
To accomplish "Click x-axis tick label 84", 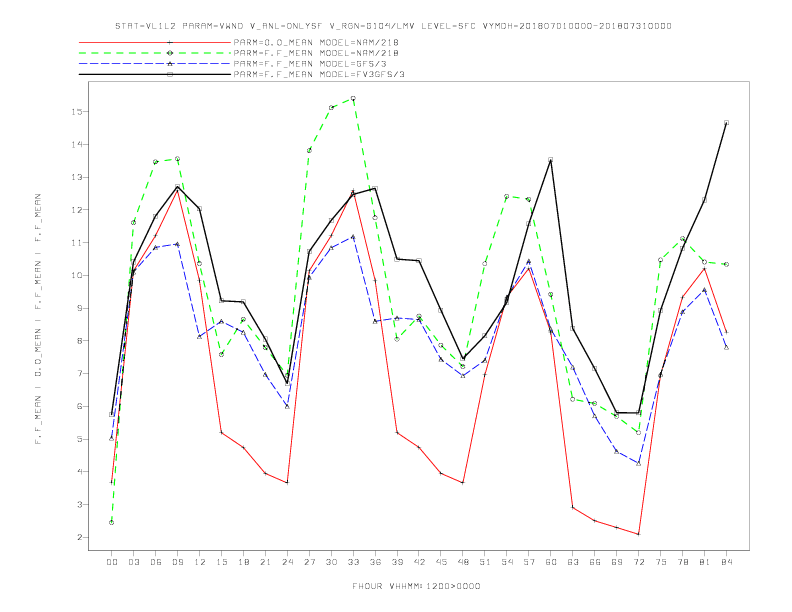I will pos(726,562).
